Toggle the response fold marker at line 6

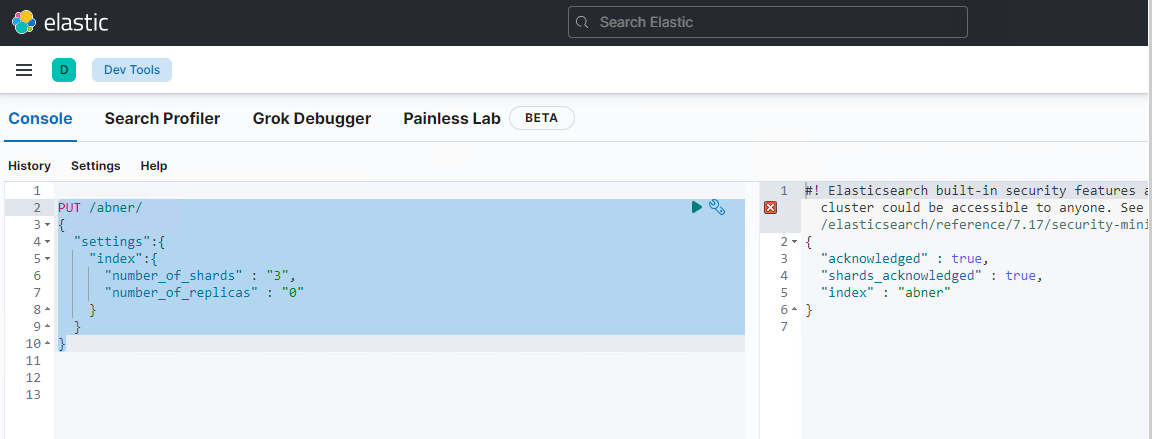tap(795, 310)
